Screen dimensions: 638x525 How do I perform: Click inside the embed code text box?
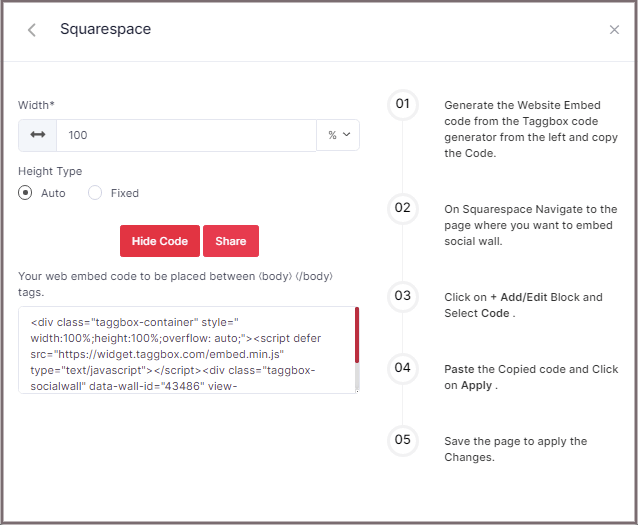tap(185, 350)
